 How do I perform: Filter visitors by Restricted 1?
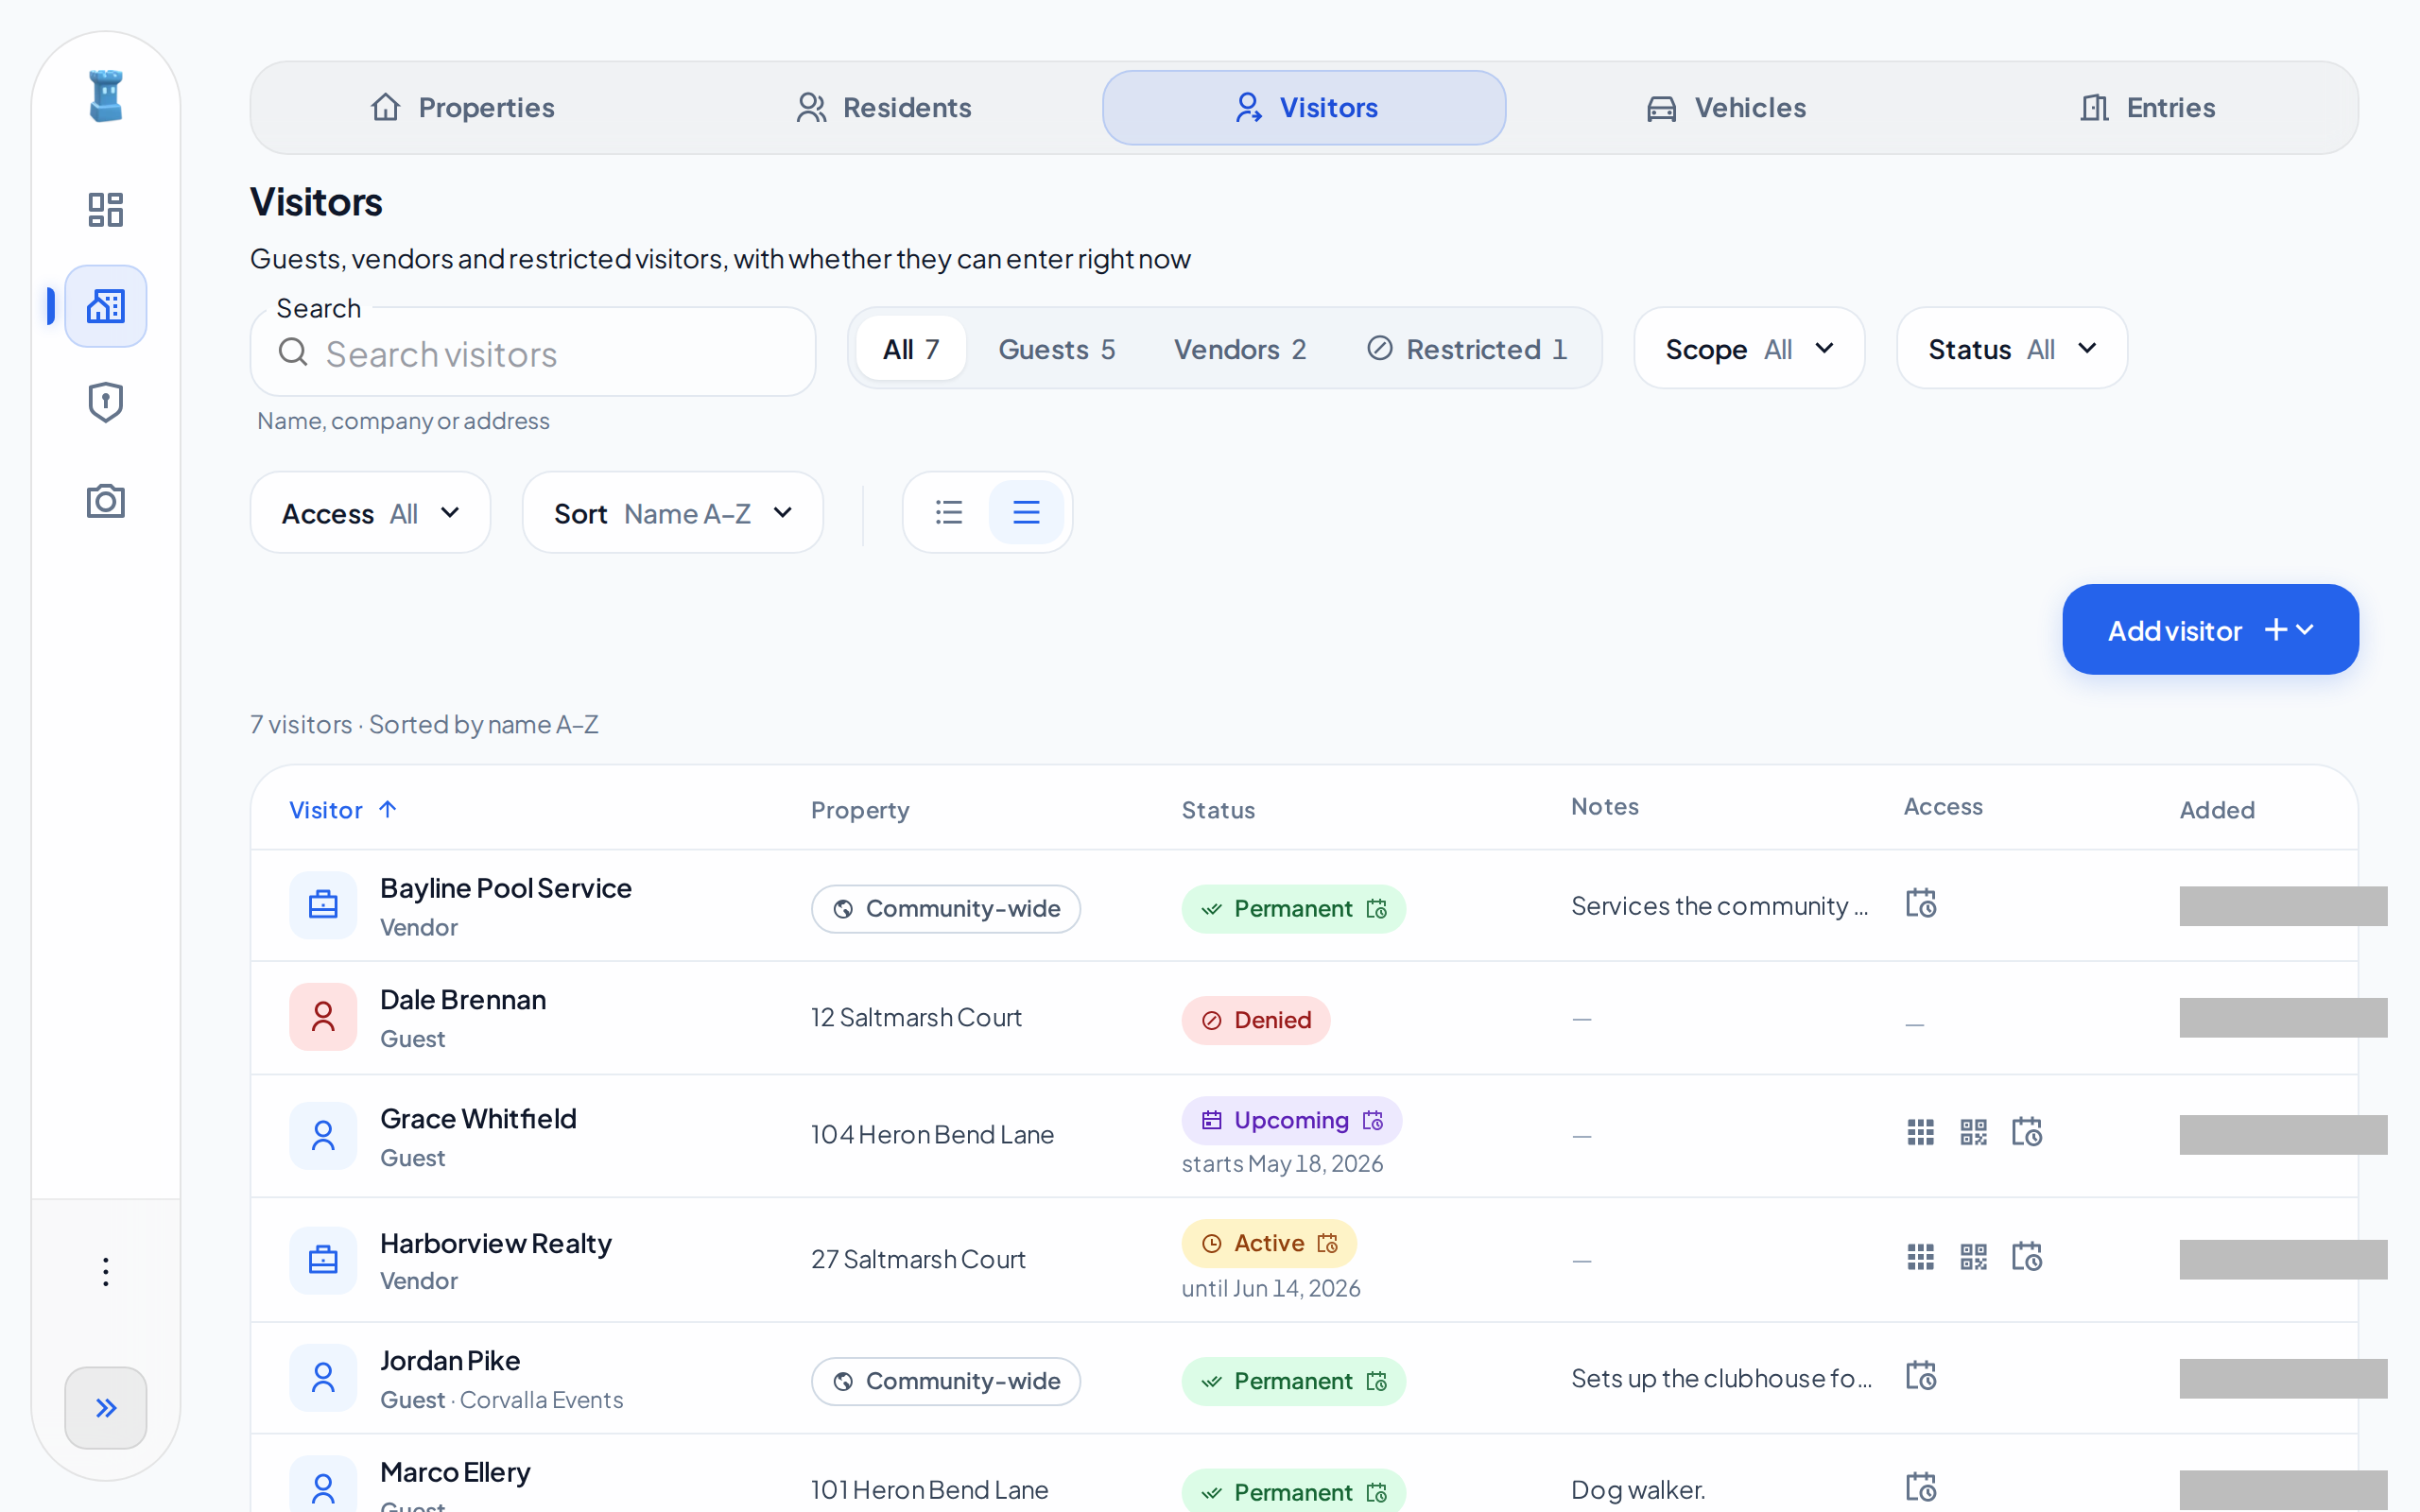[1467, 349]
